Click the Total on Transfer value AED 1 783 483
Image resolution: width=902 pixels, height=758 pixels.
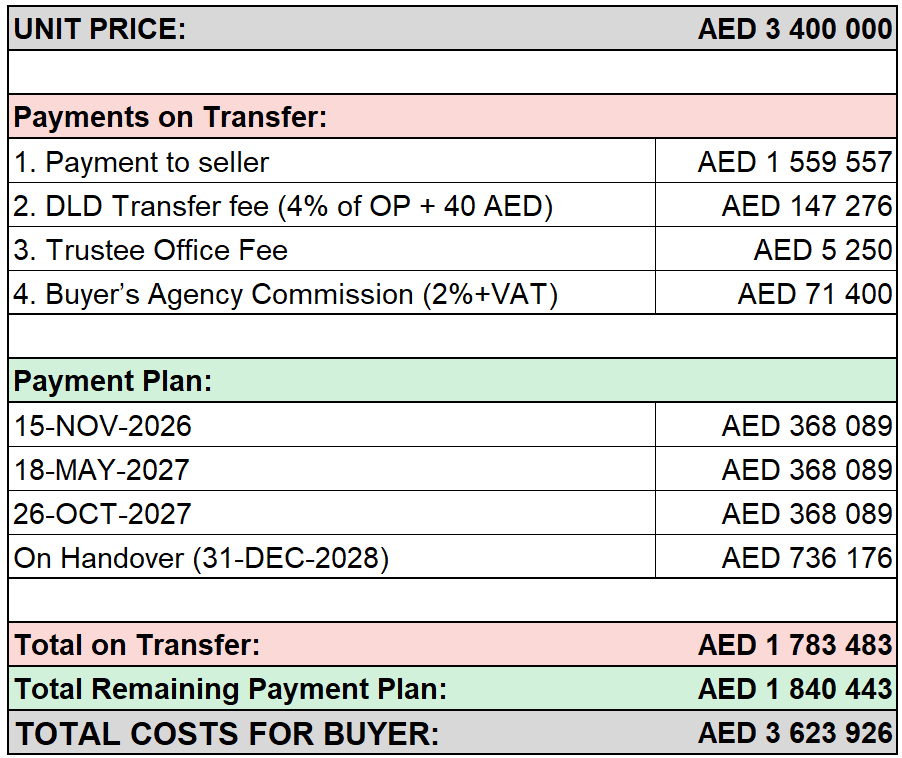[x=794, y=645]
